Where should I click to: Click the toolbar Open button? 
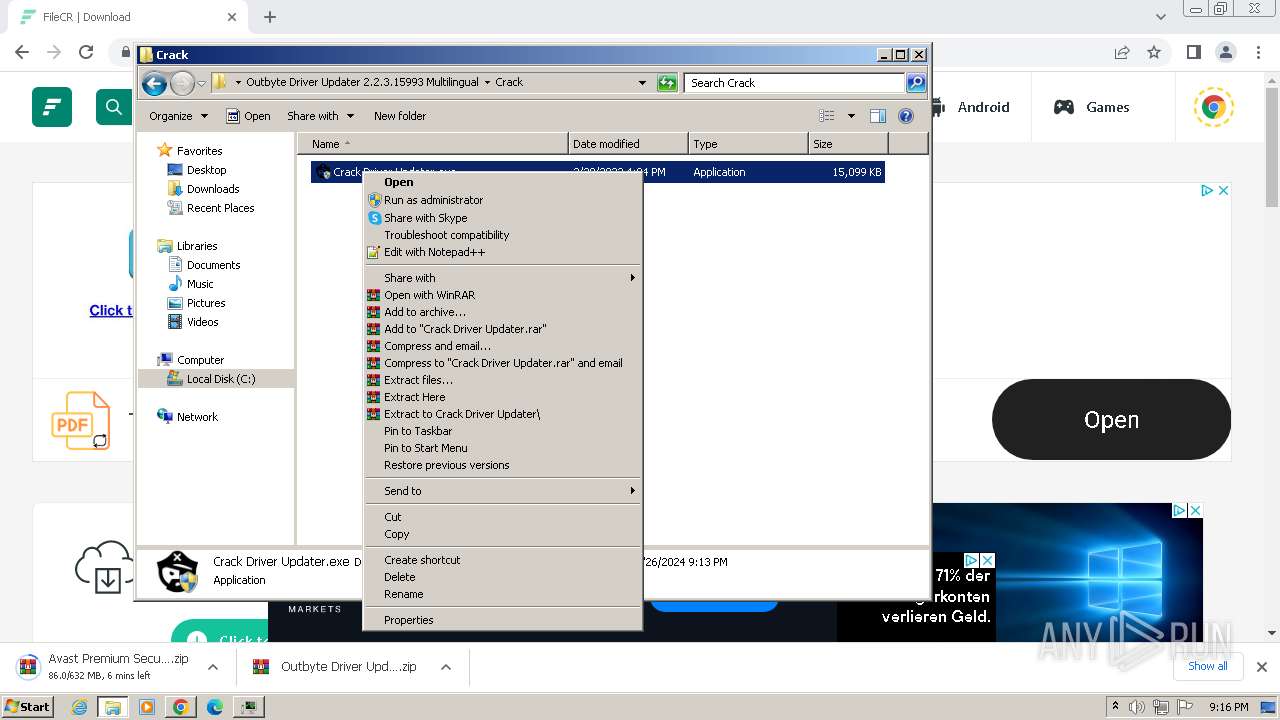248,116
